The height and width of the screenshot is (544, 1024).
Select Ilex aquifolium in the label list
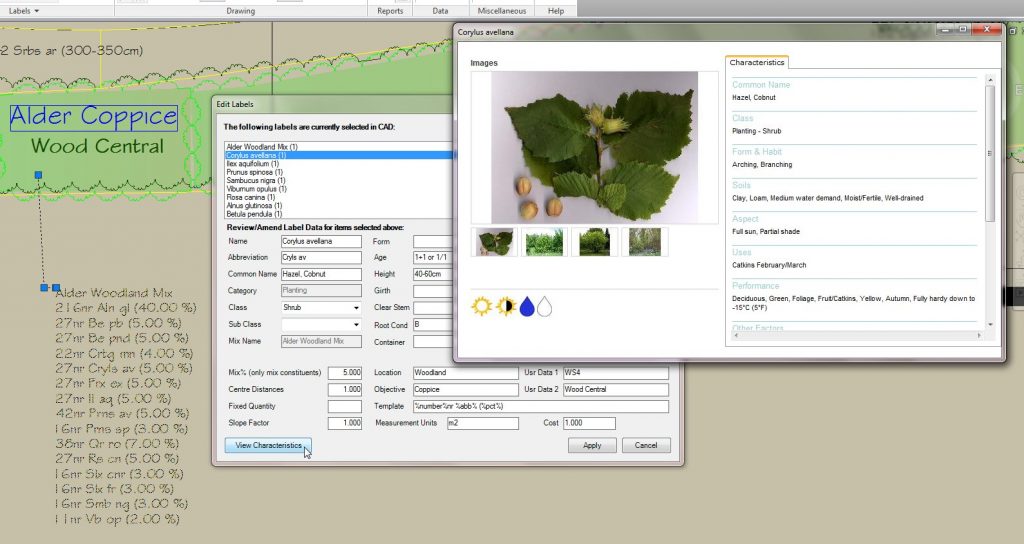[x=254, y=164]
